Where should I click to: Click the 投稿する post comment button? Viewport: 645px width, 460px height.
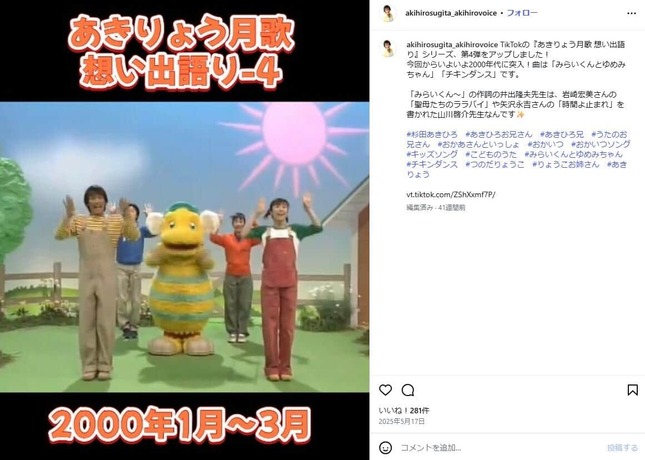[x=622, y=447]
